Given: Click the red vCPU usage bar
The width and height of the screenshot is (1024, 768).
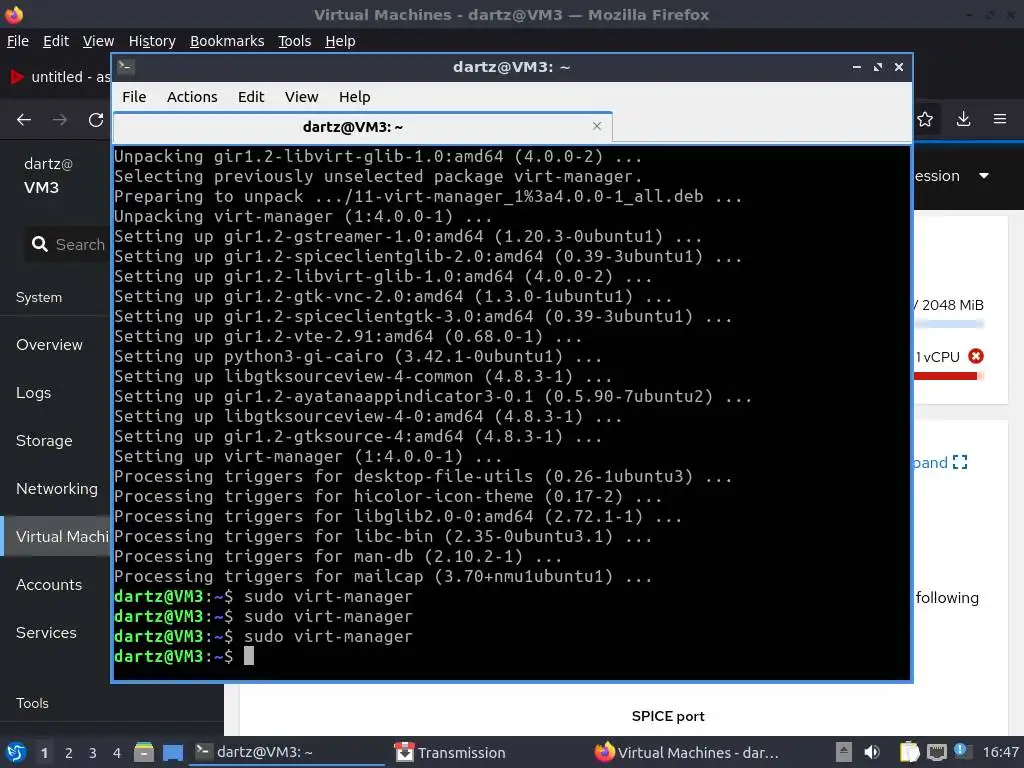Looking at the screenshot, I should coord(948,376).
